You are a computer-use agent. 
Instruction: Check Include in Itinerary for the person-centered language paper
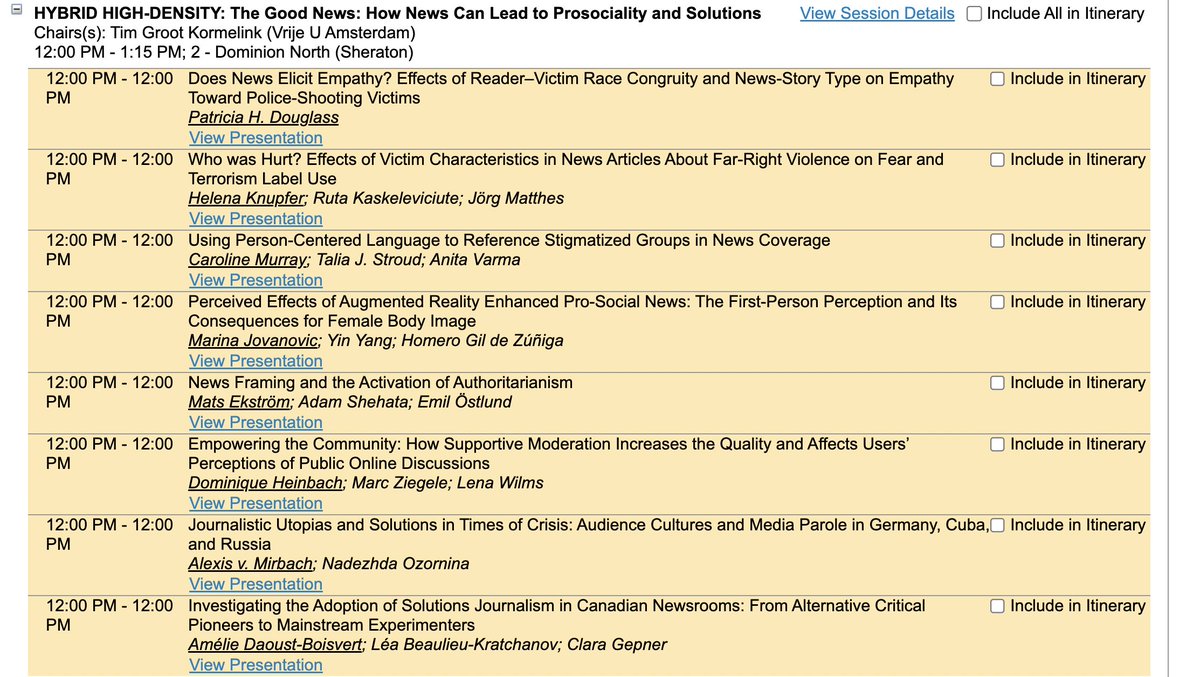[x=997, y=240]
